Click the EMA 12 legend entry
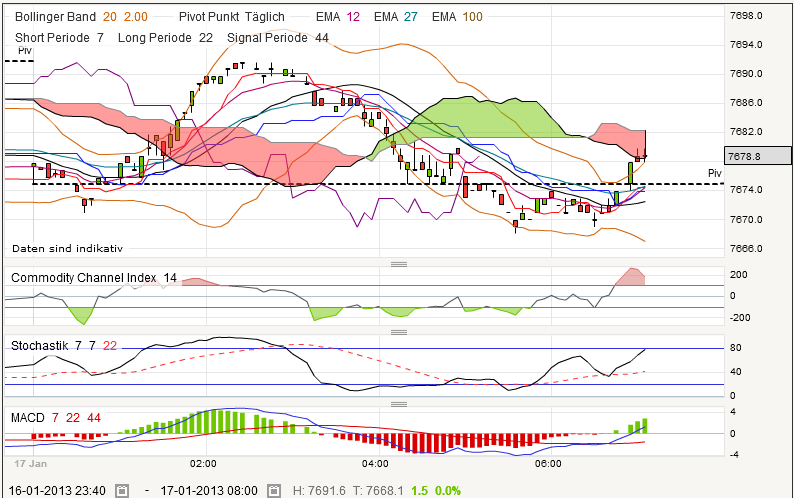 [338, 17]
